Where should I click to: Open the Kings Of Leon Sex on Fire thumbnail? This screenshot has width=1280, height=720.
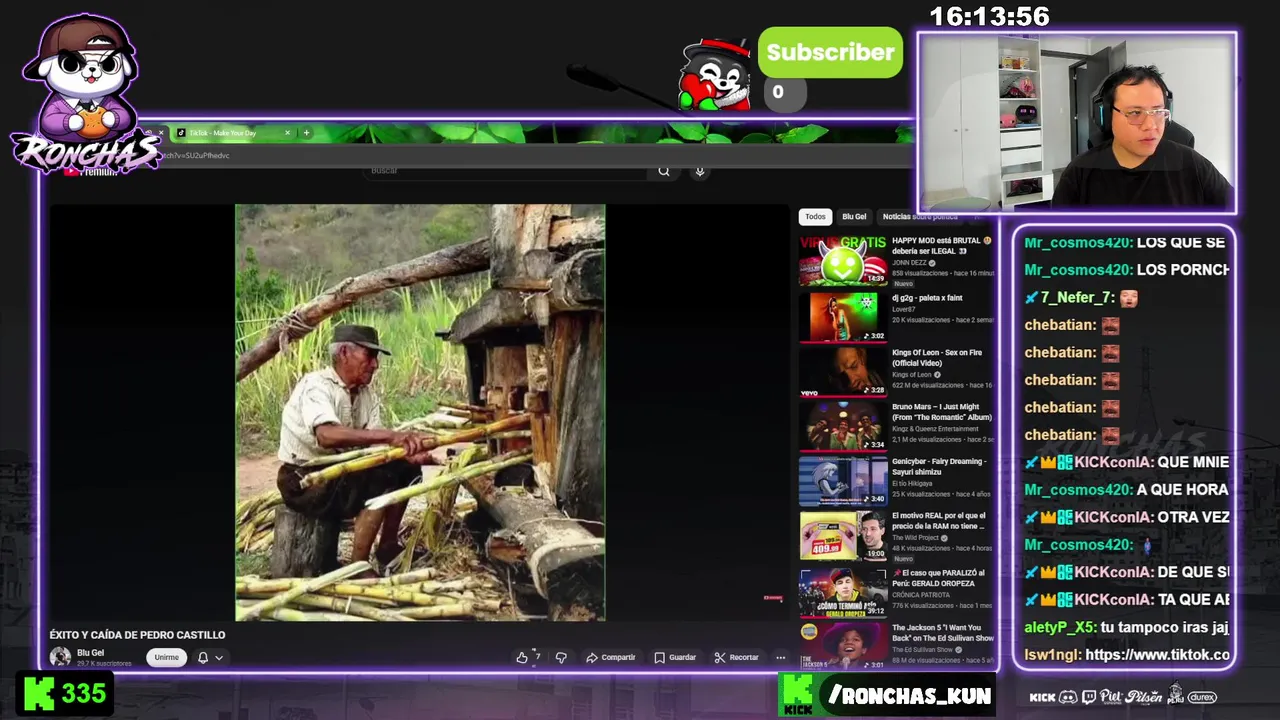tap(843, 371)
